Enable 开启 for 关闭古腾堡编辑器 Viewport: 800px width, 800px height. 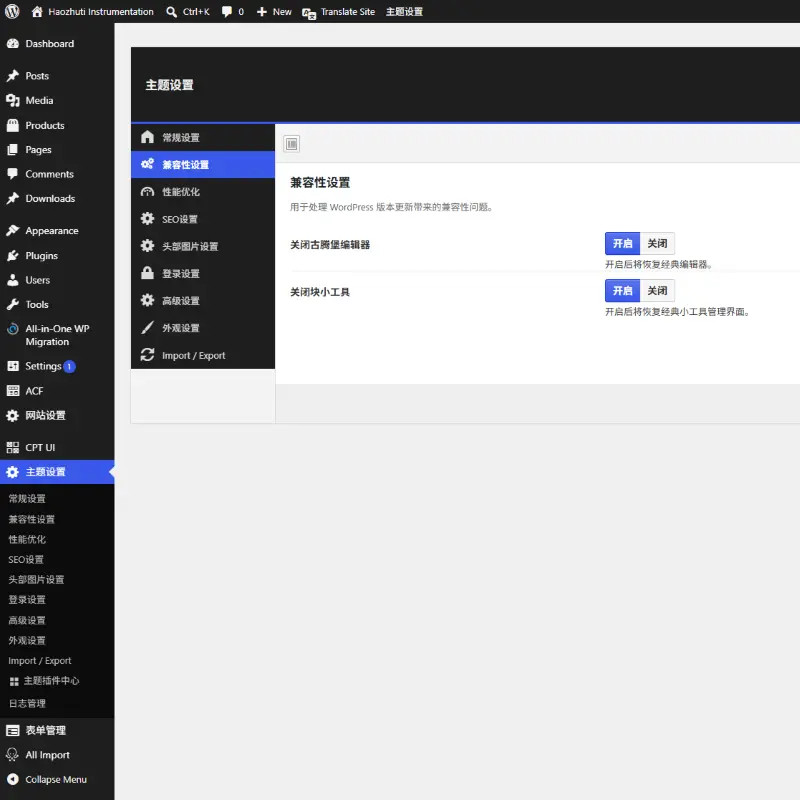(x=622, y=243)
